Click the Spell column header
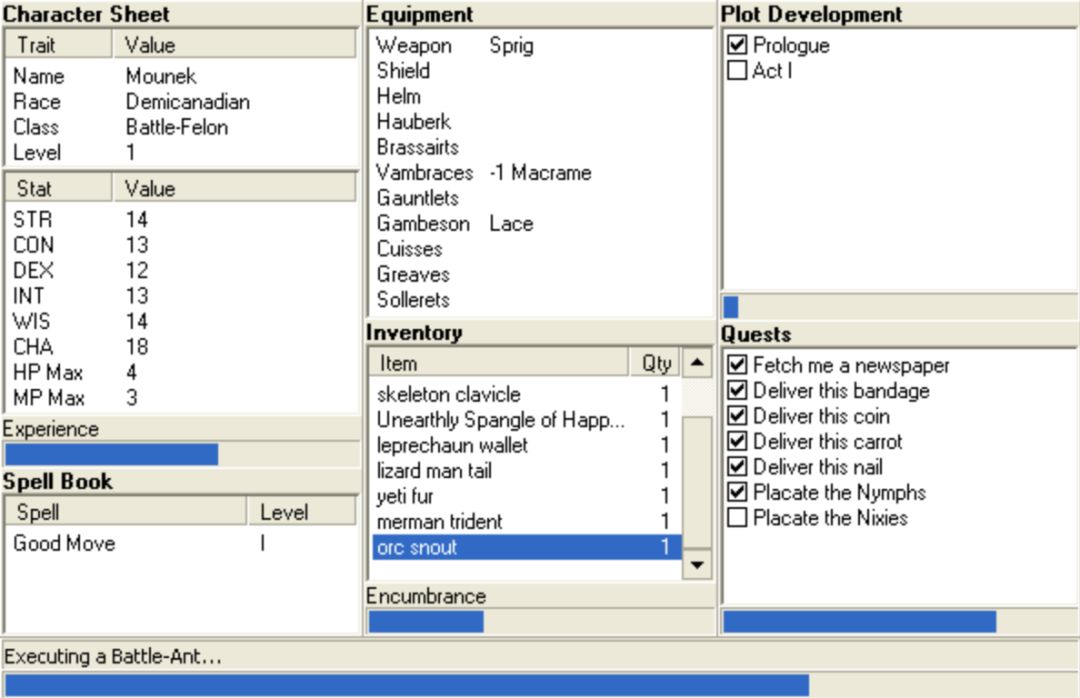 [x=125, y=512]
